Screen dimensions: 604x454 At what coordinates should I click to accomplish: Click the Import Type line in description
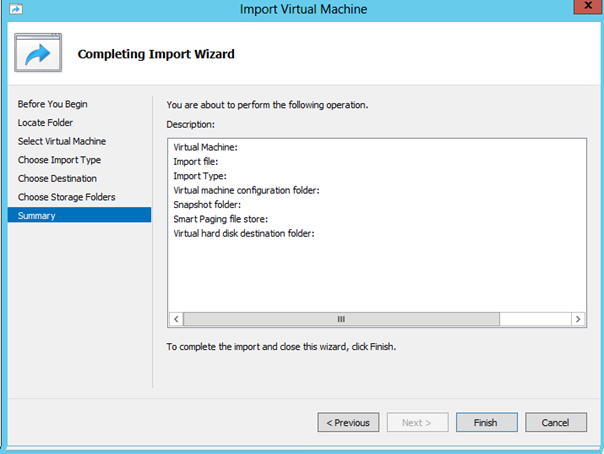pos(200,176)
